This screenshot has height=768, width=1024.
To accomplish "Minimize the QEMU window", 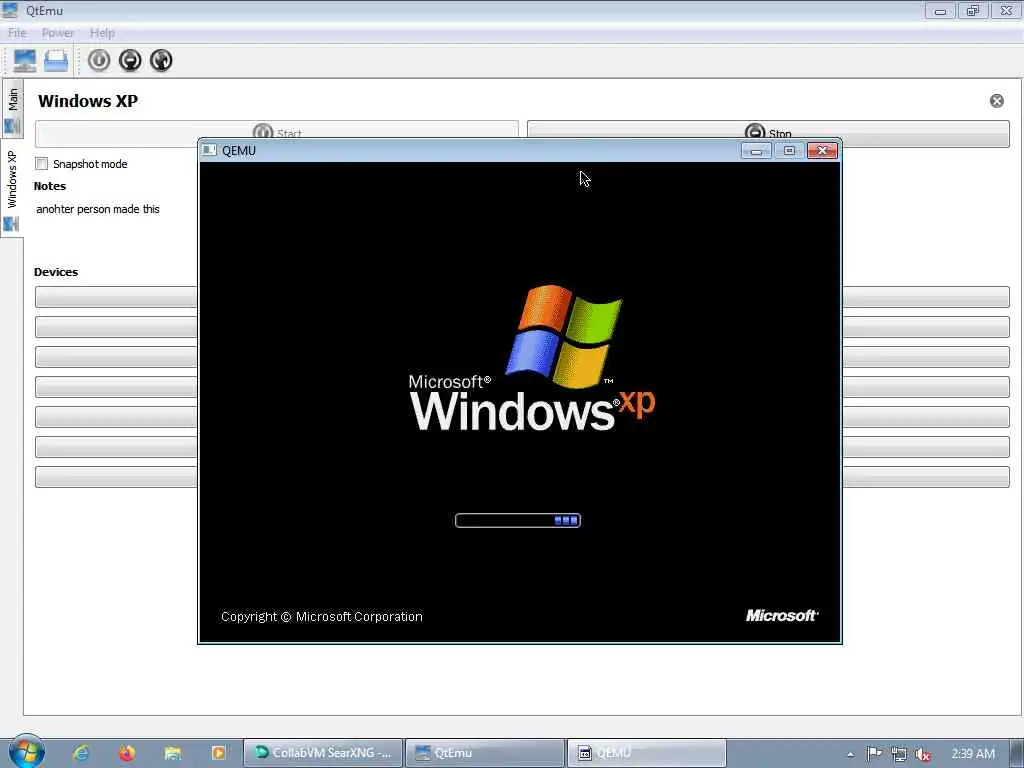I will tap(756, 151).
